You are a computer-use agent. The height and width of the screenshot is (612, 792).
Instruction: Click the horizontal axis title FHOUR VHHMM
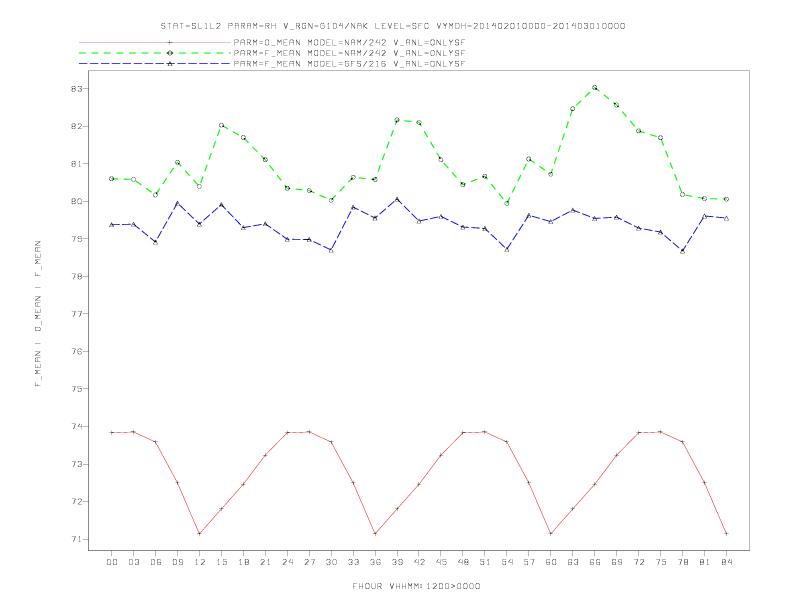point(416,586)
